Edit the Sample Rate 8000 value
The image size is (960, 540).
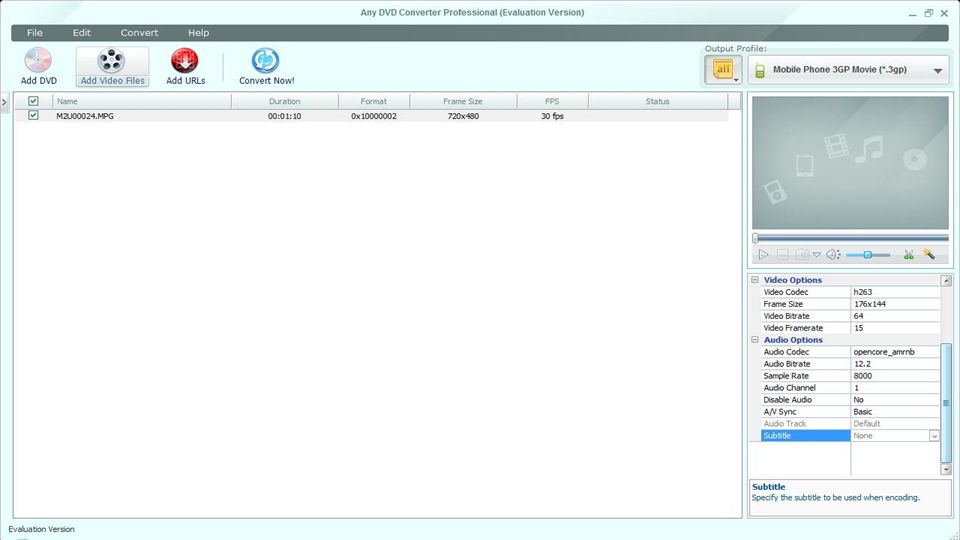(x=895, y=376)
